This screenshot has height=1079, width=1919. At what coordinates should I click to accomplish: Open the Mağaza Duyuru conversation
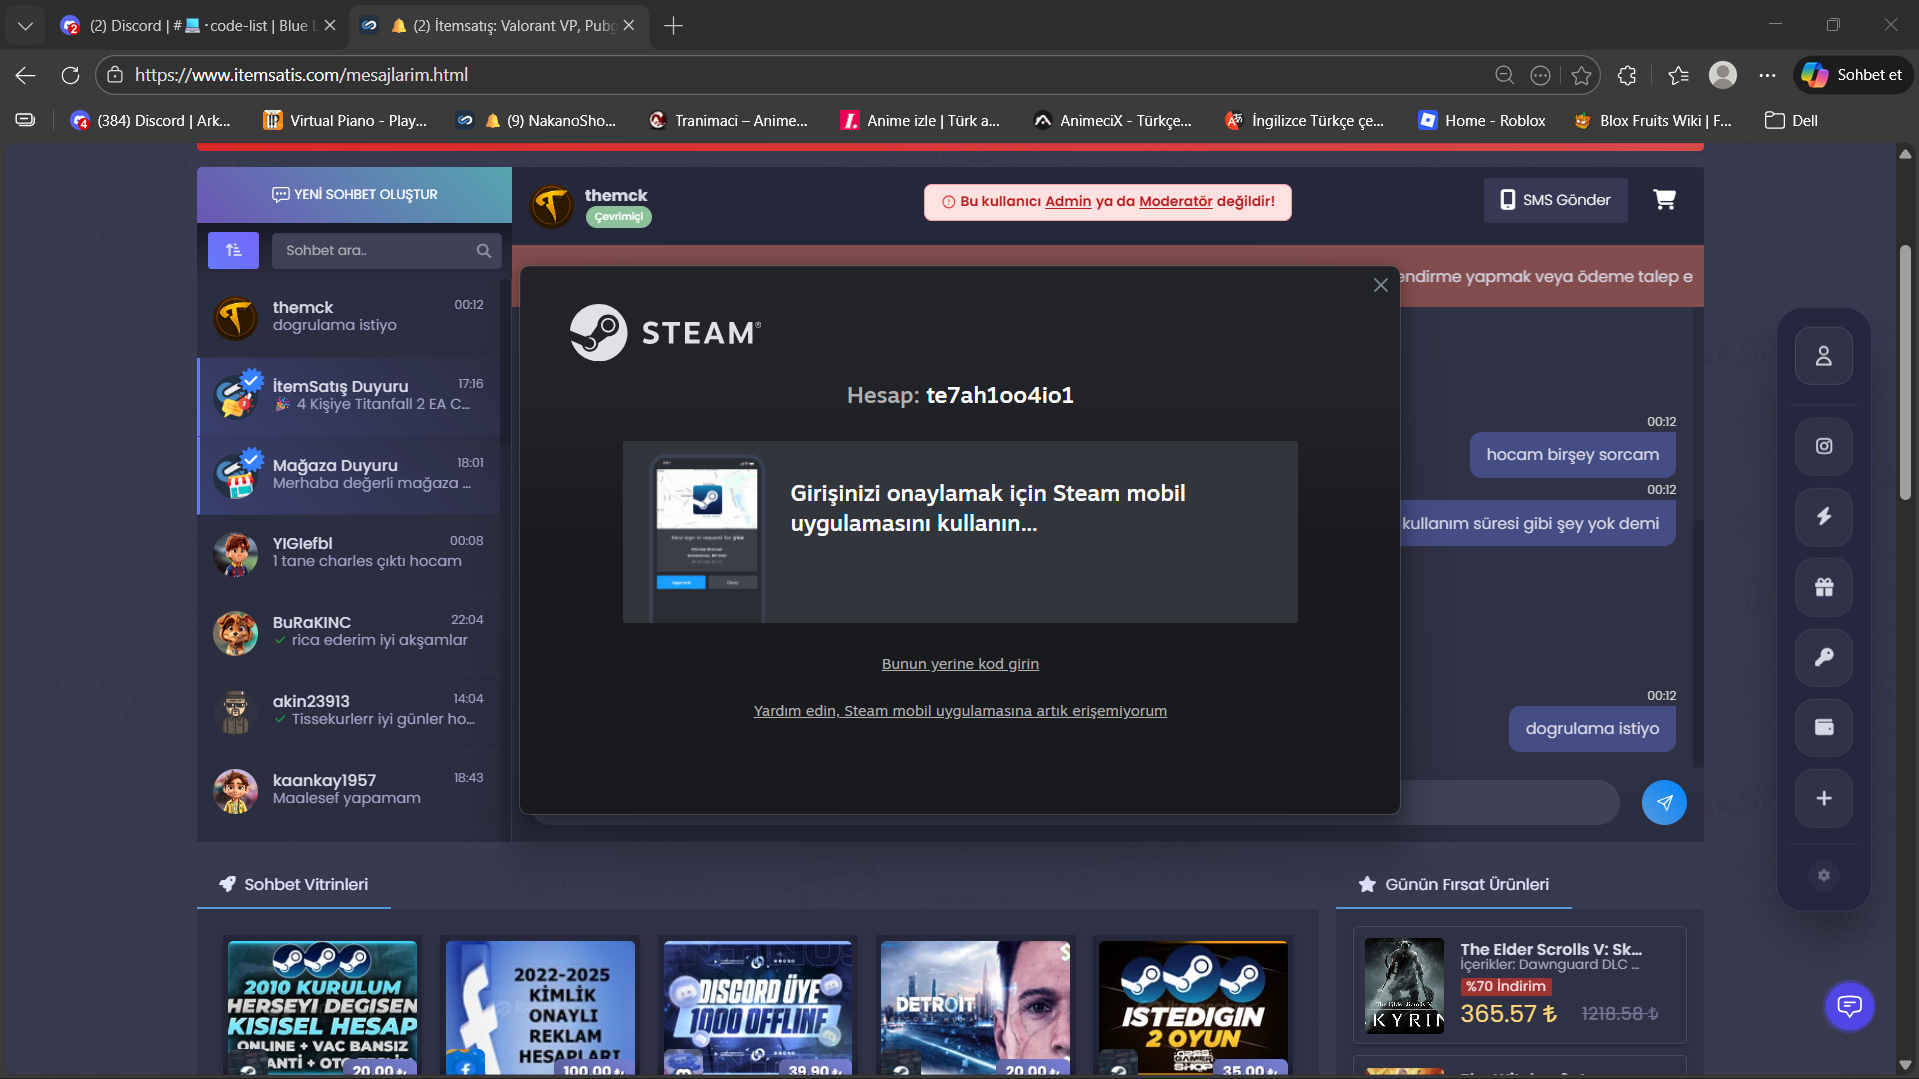[x=348, y=476]
